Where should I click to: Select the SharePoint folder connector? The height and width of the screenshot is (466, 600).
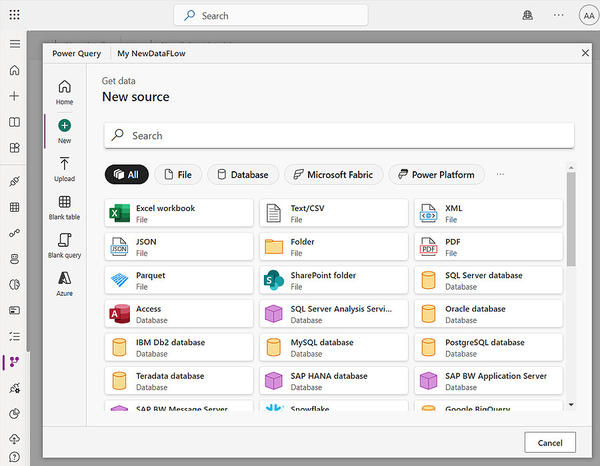(x=334, y=280)
